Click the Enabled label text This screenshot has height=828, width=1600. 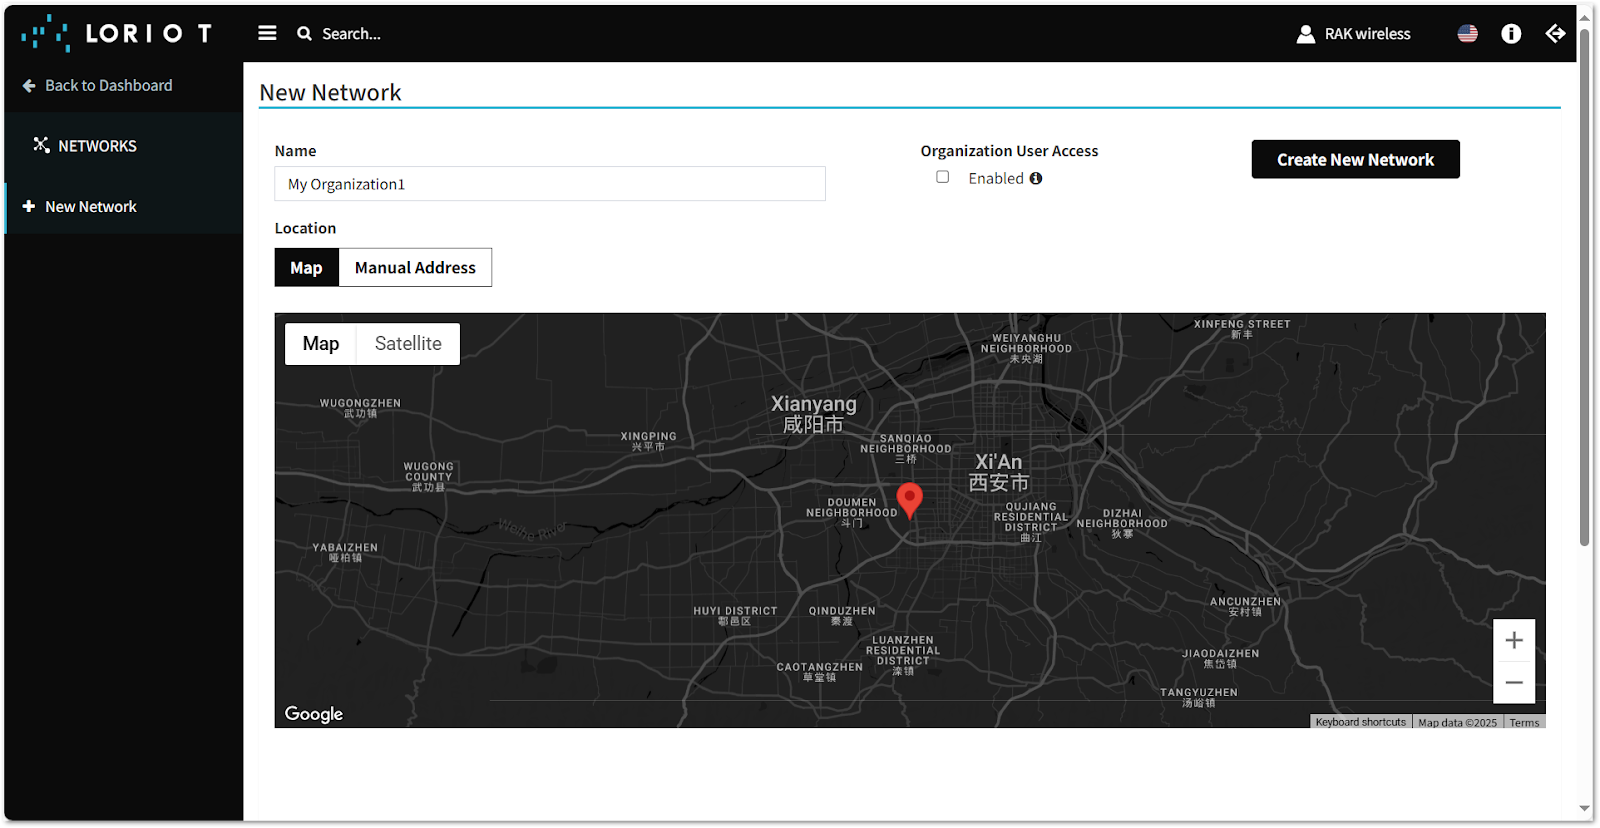click(996, 178)
